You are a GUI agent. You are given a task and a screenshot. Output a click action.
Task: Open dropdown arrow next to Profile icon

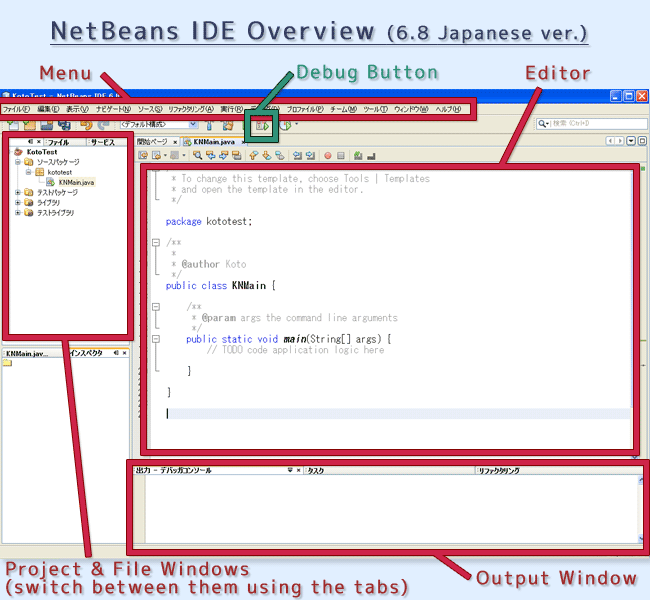coord(296,124)
